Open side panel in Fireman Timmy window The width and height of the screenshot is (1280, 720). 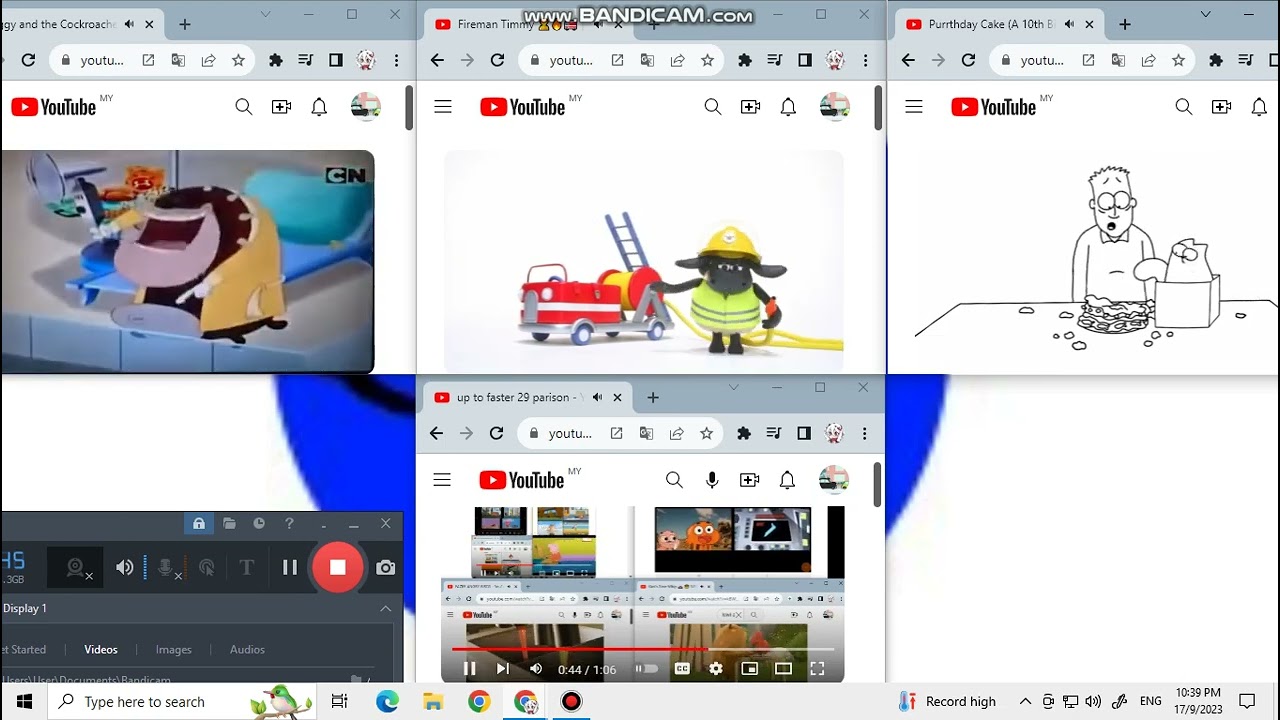tap(805, 60)
